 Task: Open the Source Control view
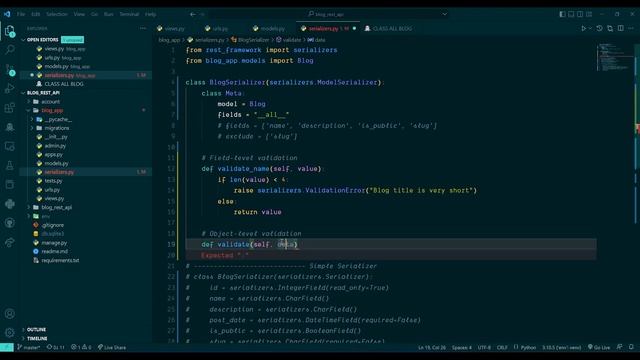pyautogui.click(x=10, y=69)
